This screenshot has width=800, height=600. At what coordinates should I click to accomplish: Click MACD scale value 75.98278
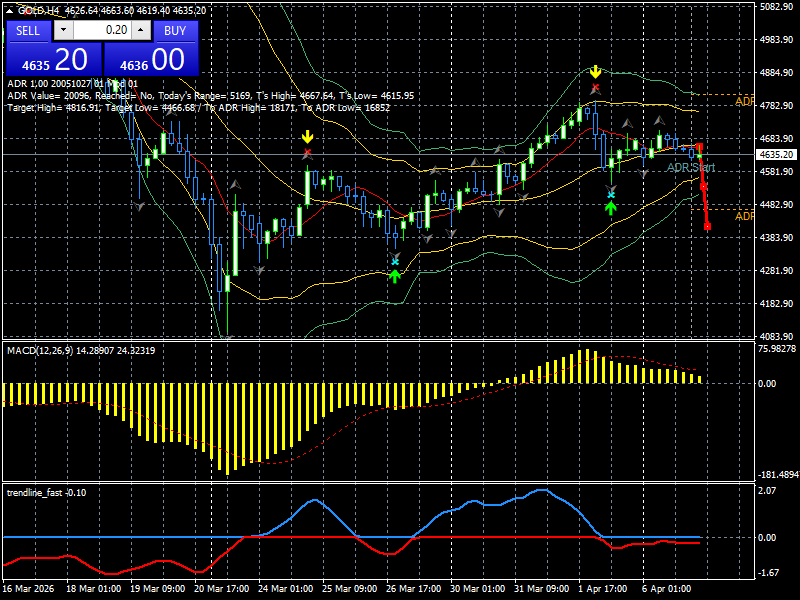[777, 349]
